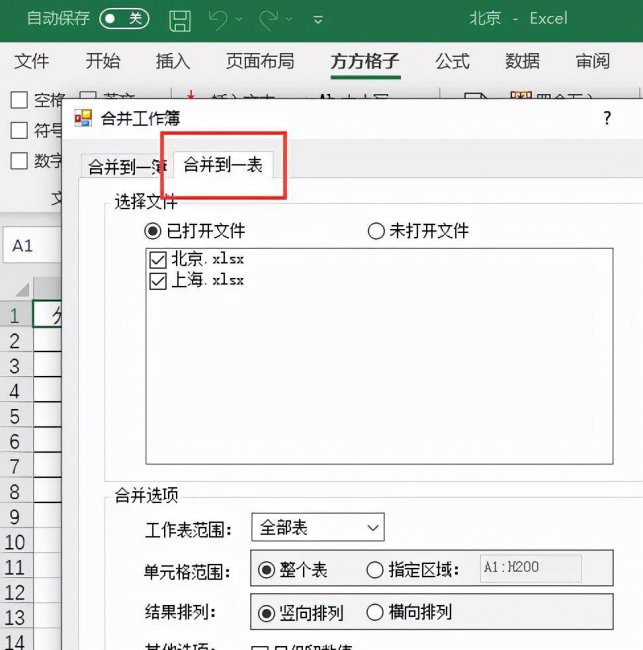Open Customize Quick Access Toolbar menu

click(318, 19)
